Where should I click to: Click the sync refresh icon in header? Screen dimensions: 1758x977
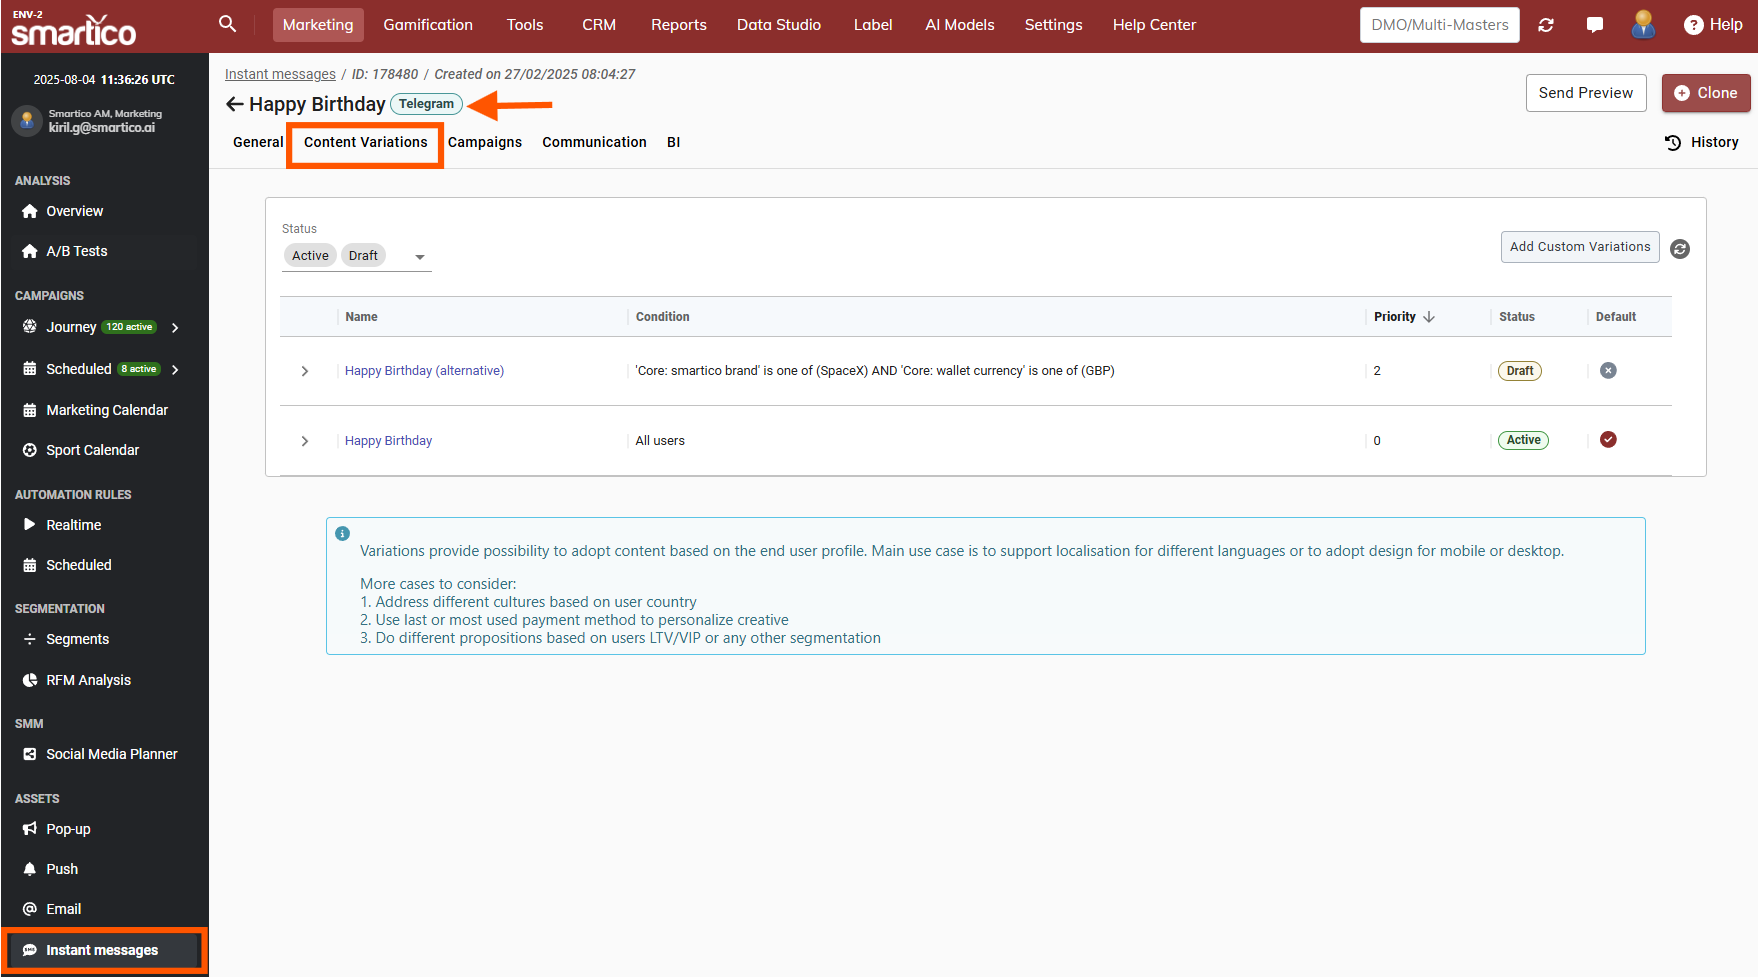[x=1546, y=25]
